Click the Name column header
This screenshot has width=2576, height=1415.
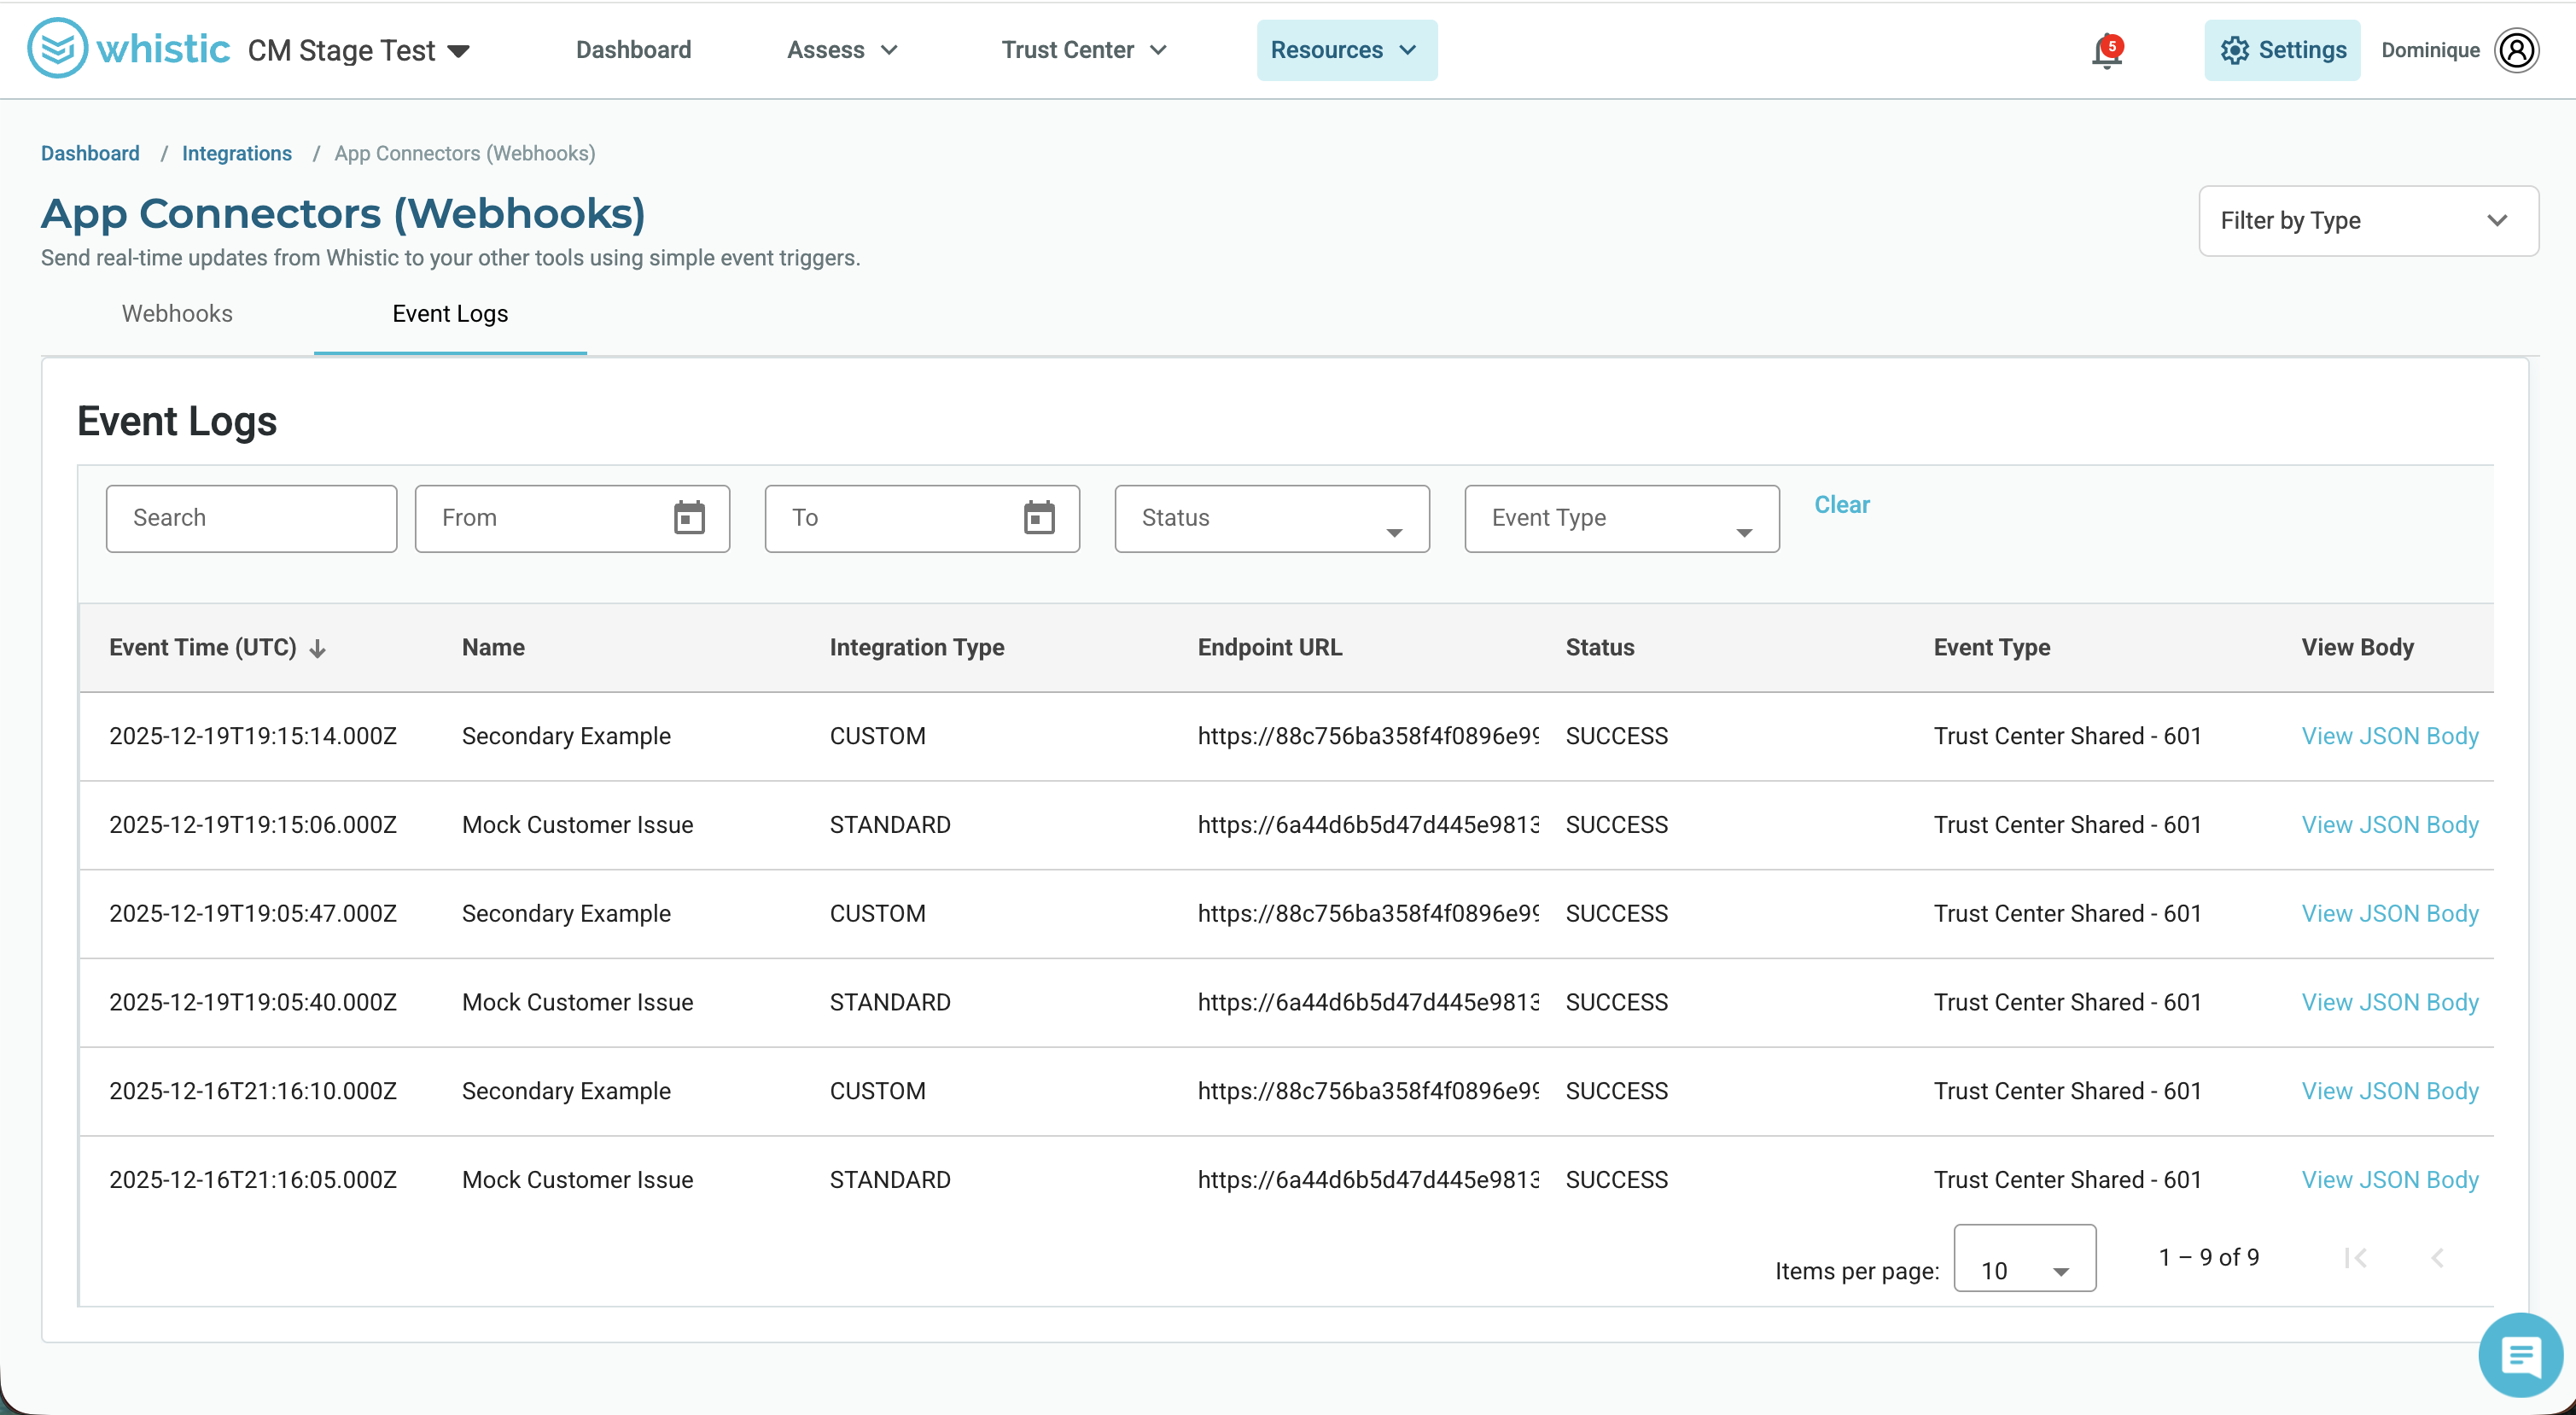point(493,648)
